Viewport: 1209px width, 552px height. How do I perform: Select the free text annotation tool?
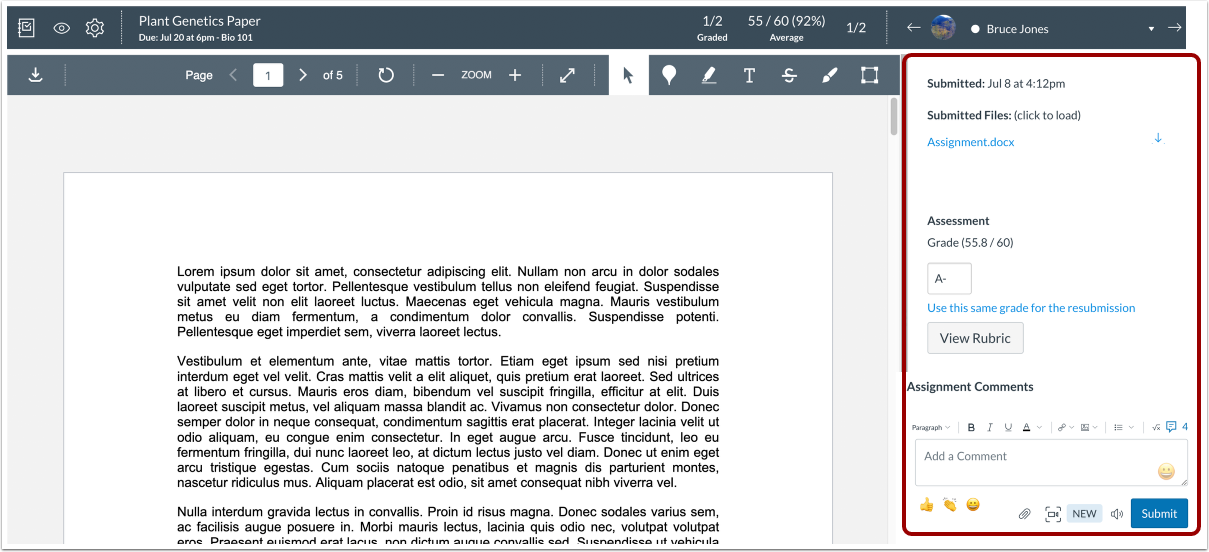(x=749, y=75)
